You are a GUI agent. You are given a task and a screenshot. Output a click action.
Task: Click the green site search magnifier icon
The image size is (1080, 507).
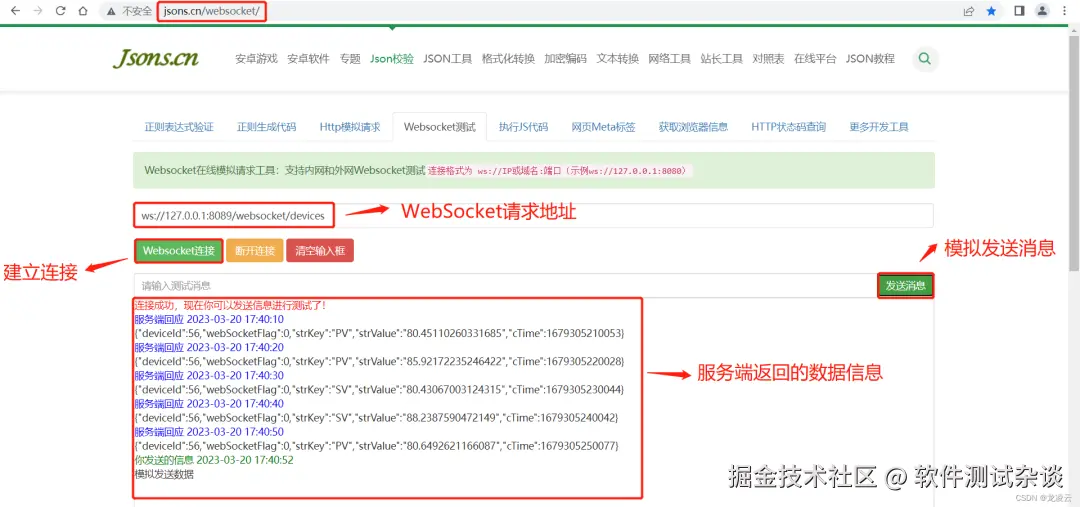coord(925,59)
